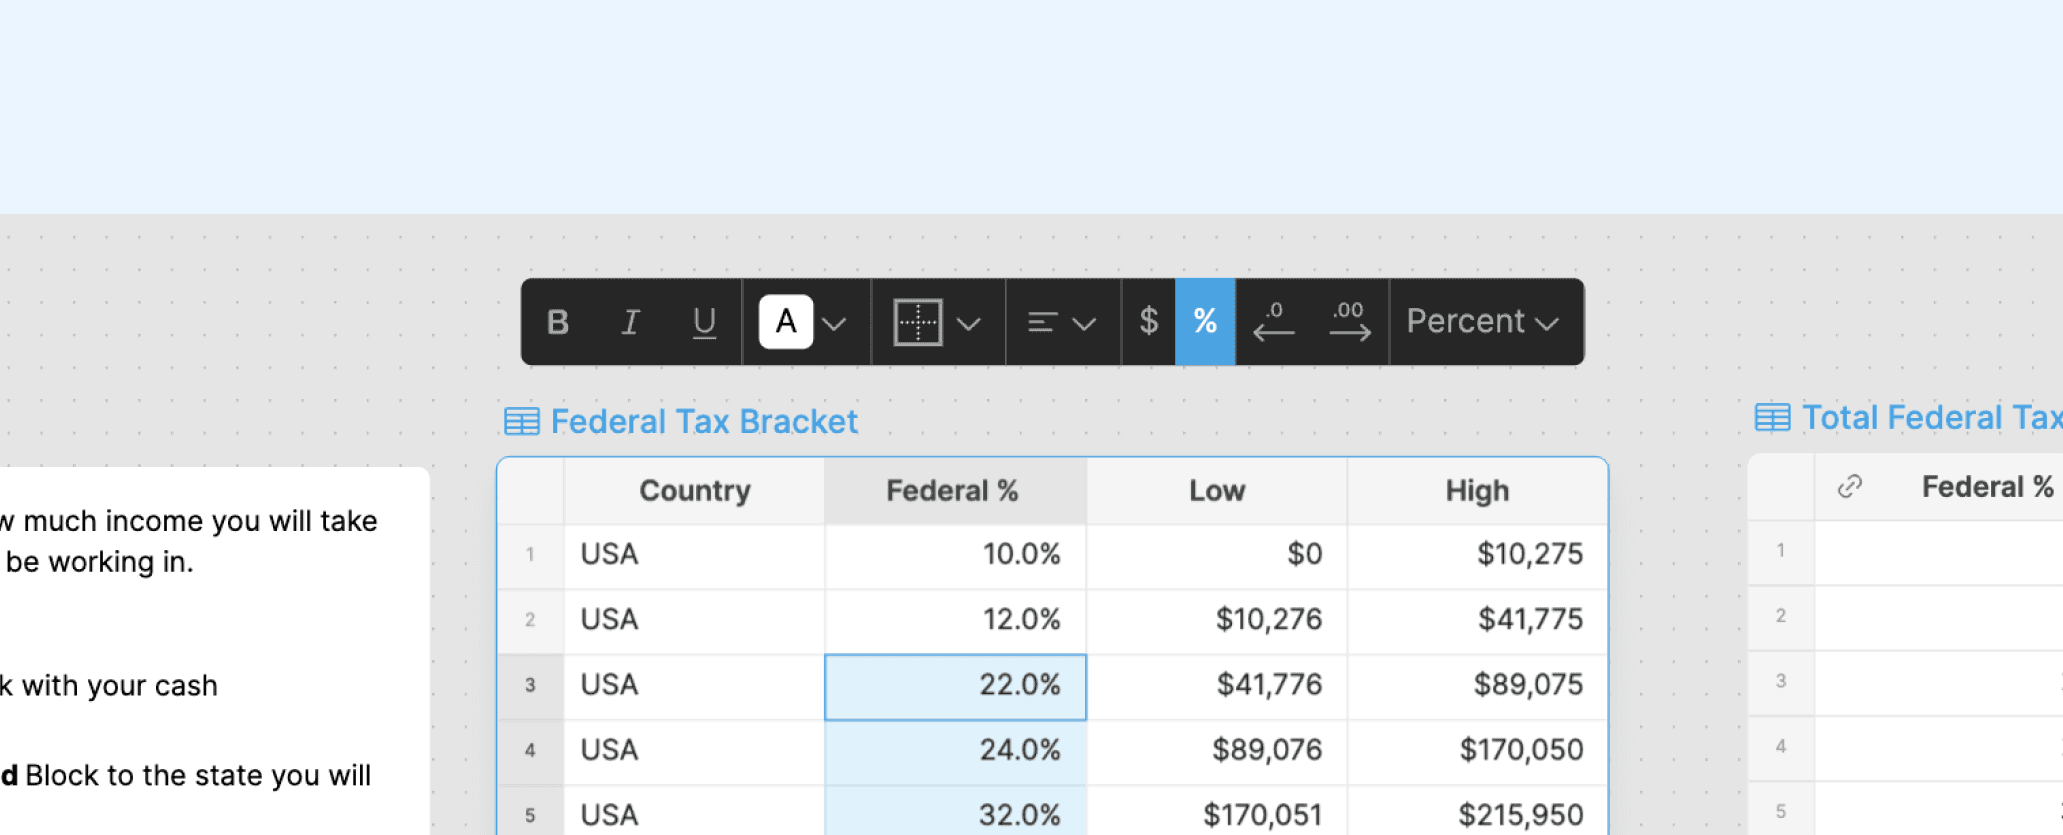This screenshot has height=835, width=2063.
Task: Expand the borders options chevron
Action: click(x=968, y=323)
